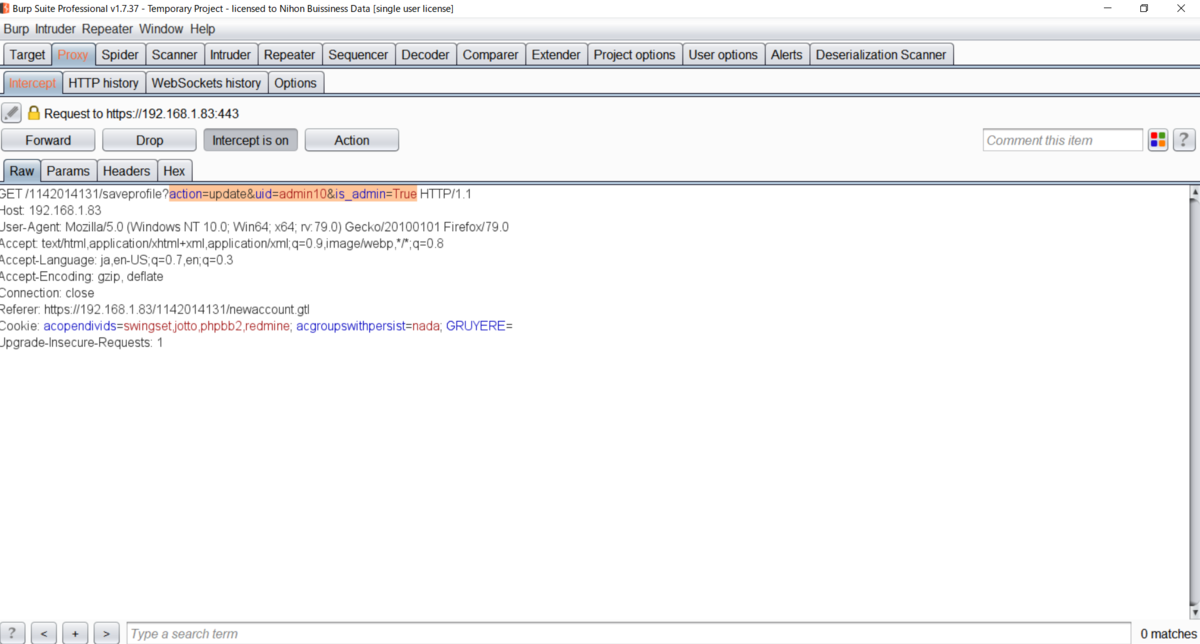The width and height of the screenshot is (1200, 644).
Task: Switch to the Intruder main tab
Action: coord(231,54)
